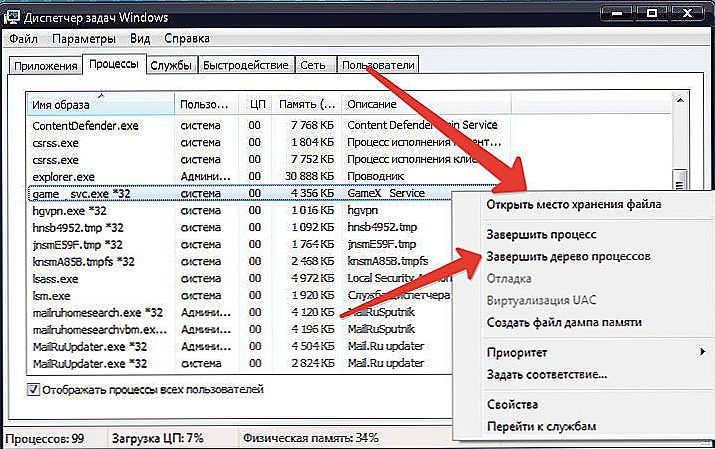This screenshot has width=715, height=449.
Task: Click the 30 888 КБ memory value
Action: pos(310,177)
